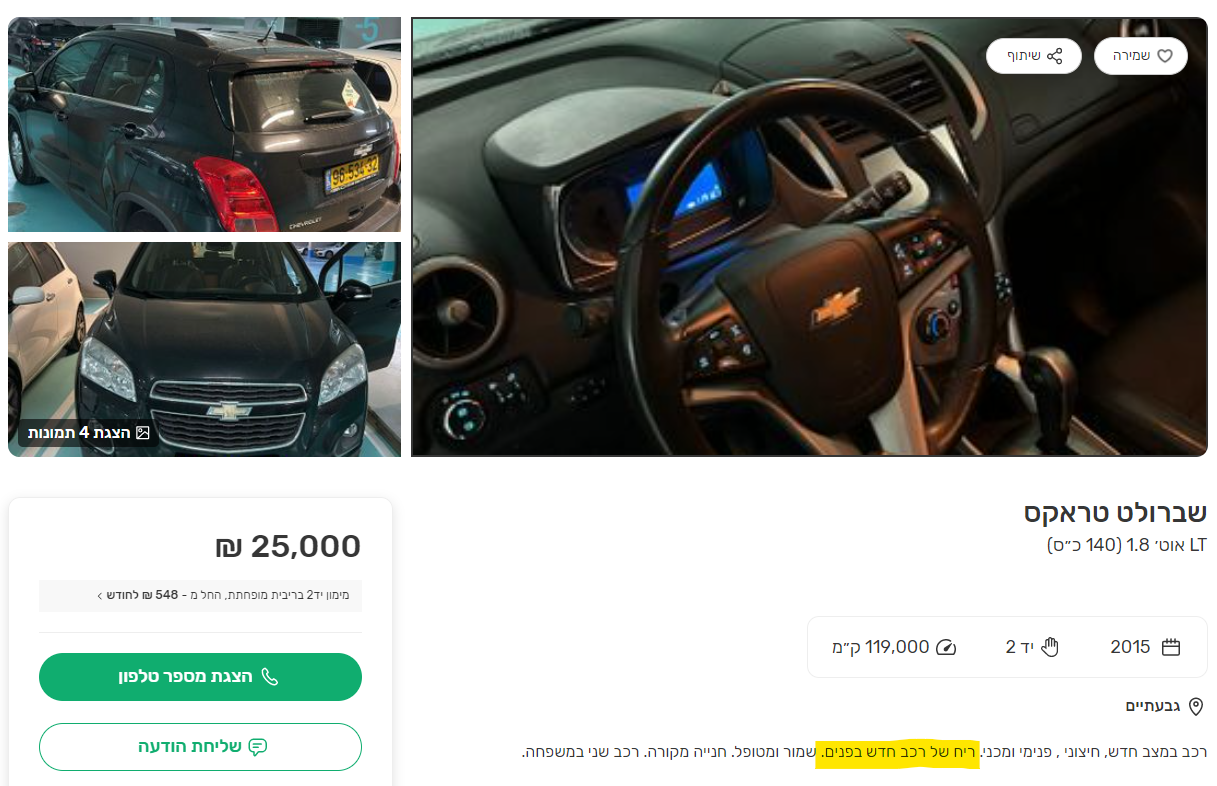Screen dimensions: 1217x786
Task: Click the speedometer icon next to 119,000 ק״מ
Action: [x=946, y=647]
